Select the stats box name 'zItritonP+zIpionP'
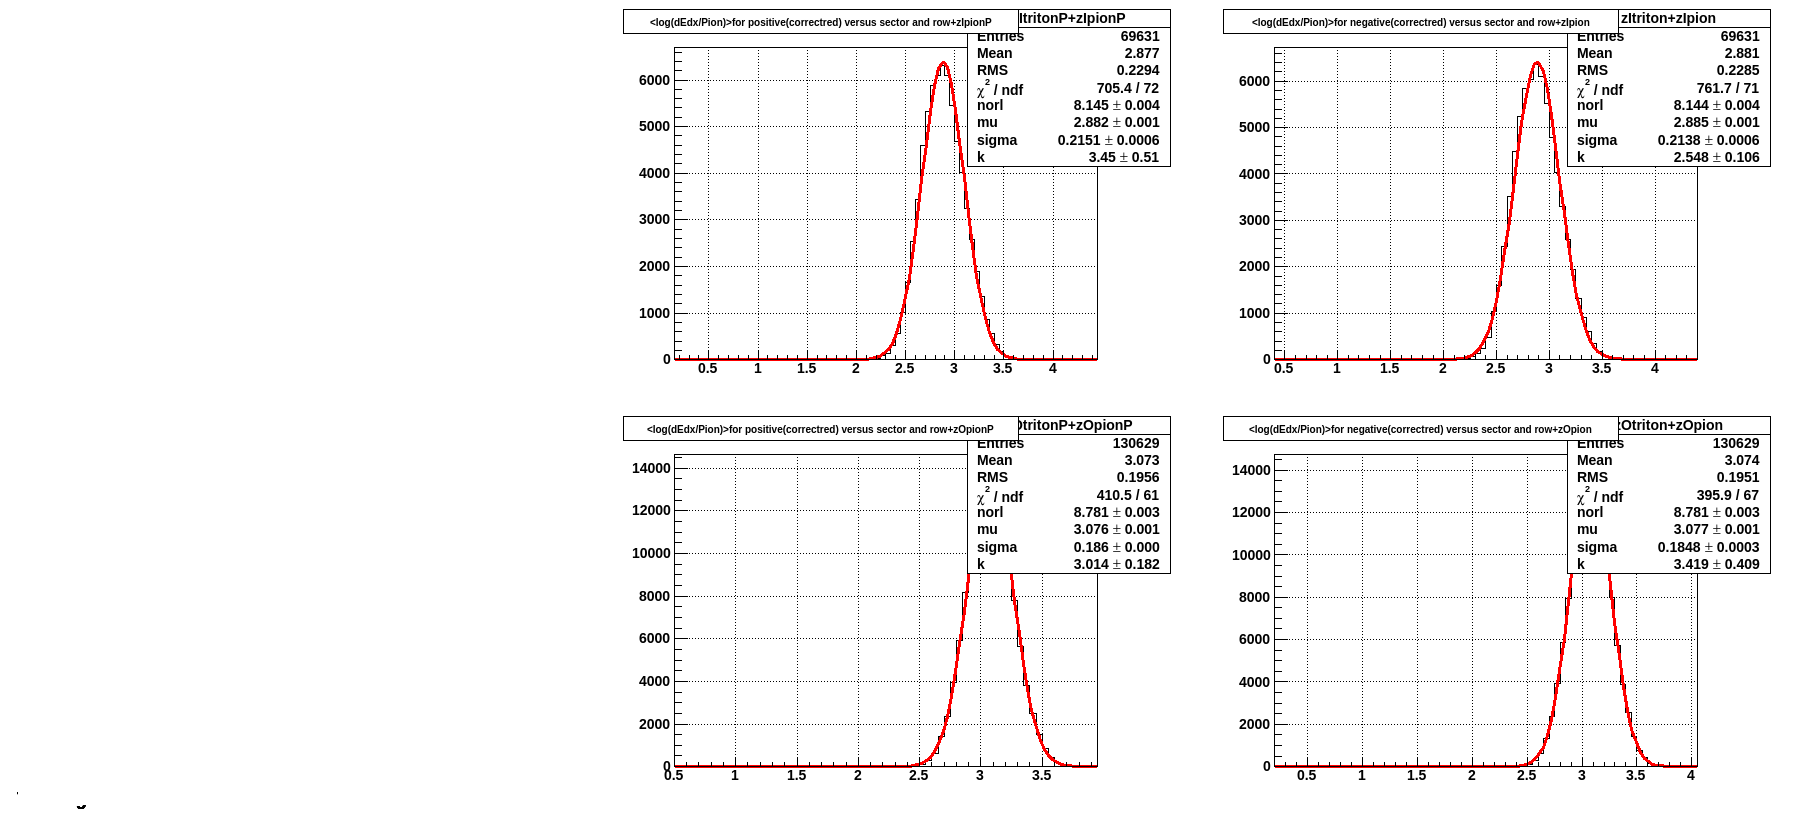Viewport: 1800px width, 814px height. 1072,18
